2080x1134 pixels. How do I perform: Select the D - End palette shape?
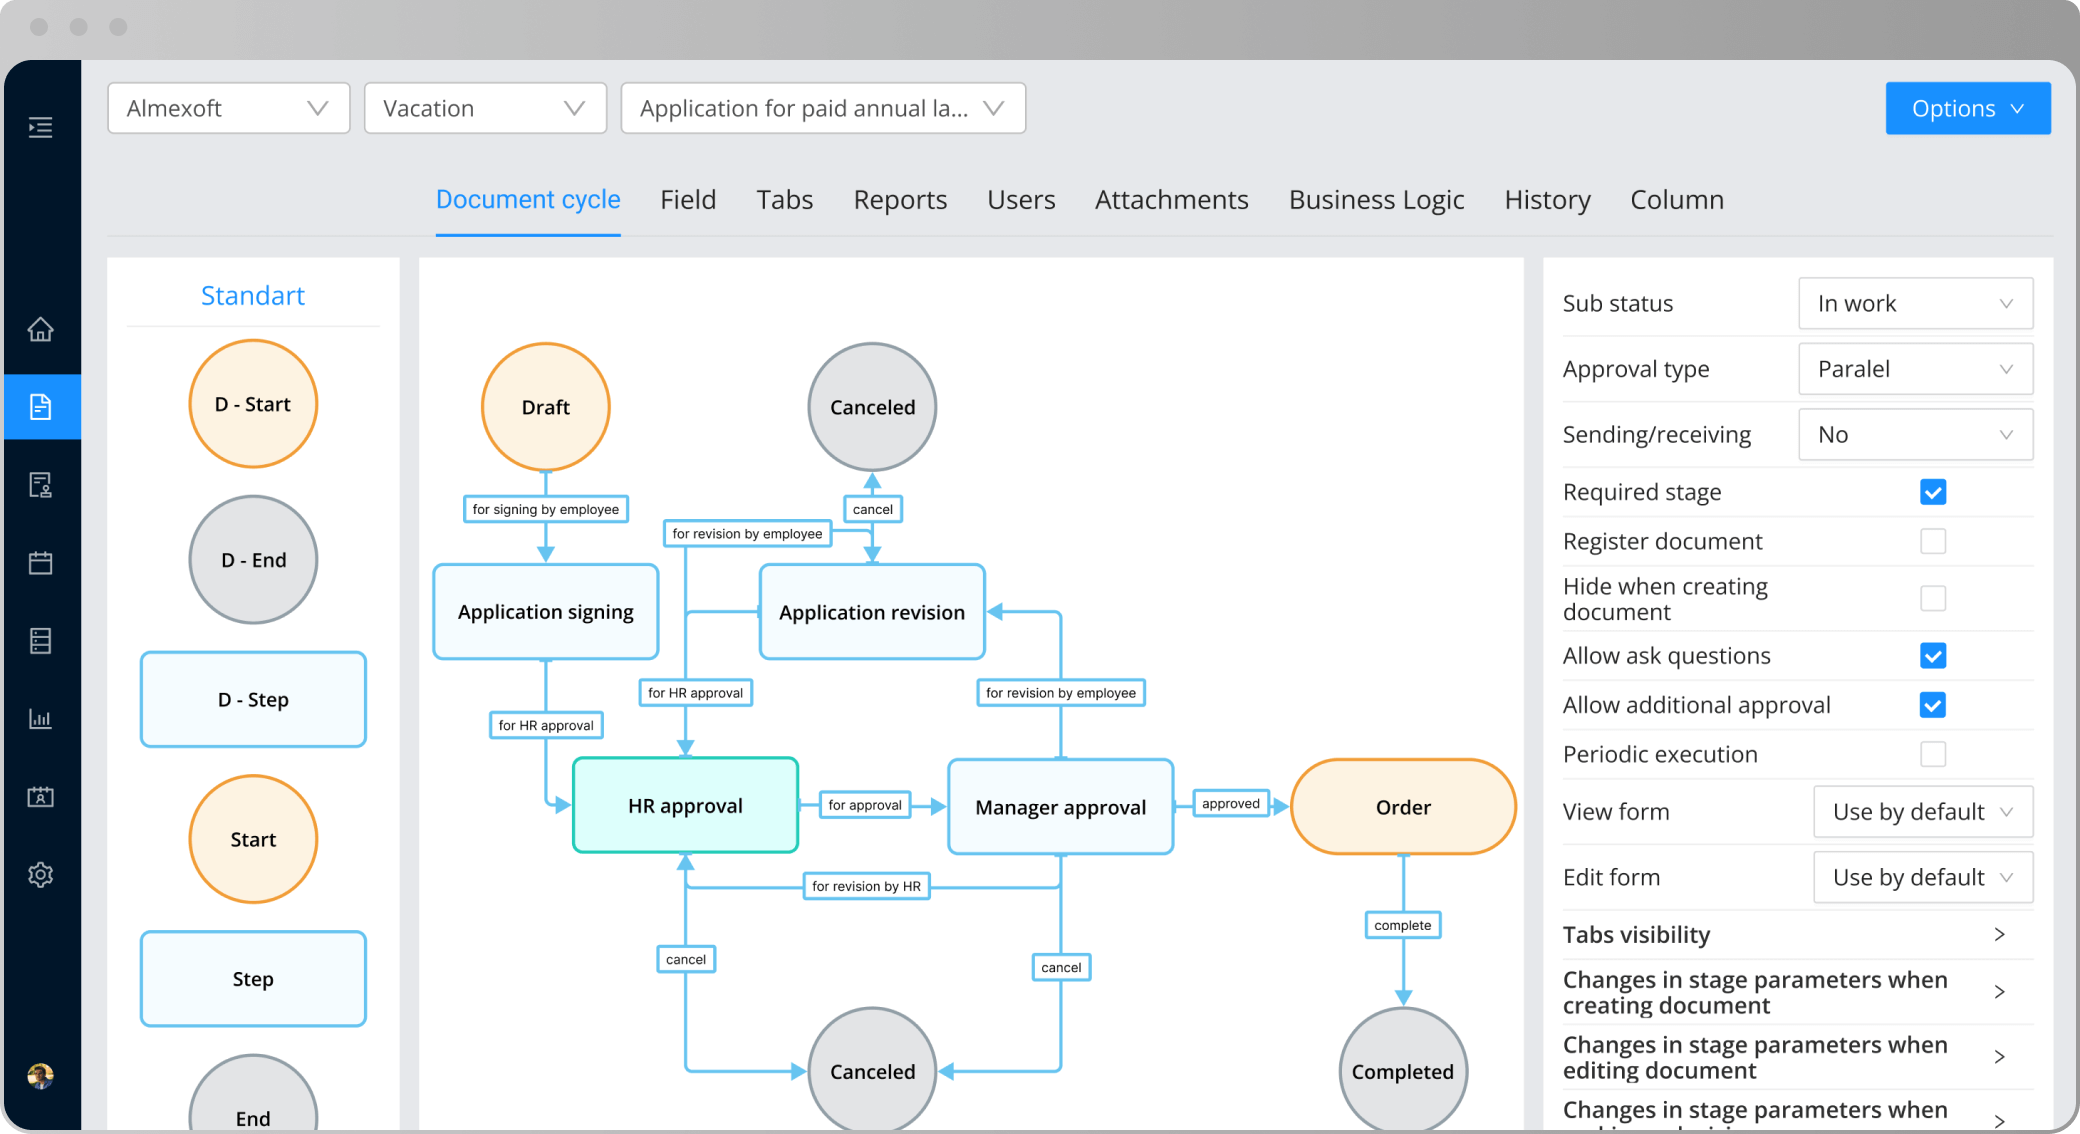pyautogui.click(x=253, y=560)
